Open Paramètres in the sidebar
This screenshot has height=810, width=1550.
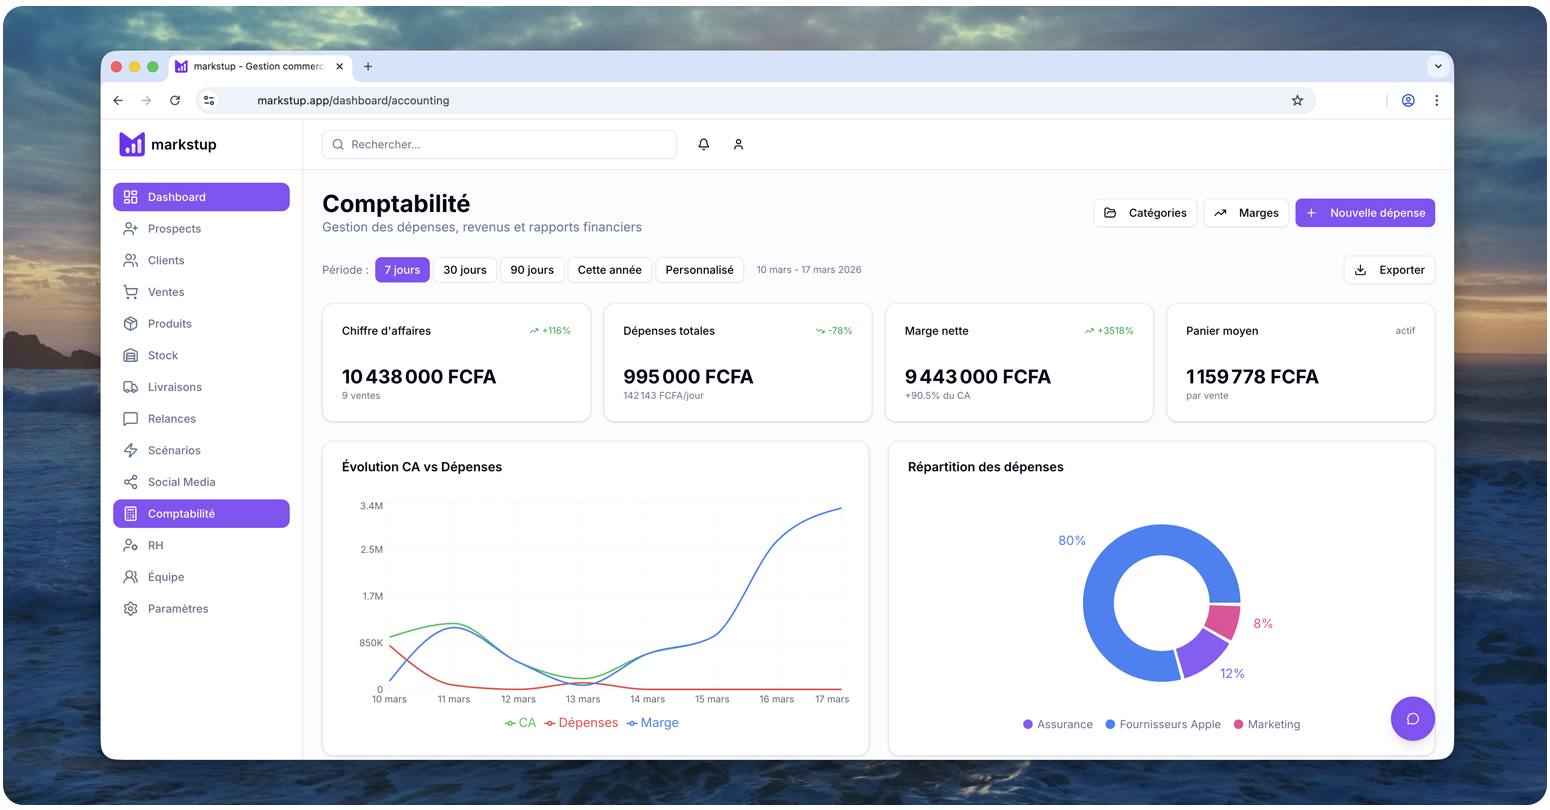click(x=178, y=608)
